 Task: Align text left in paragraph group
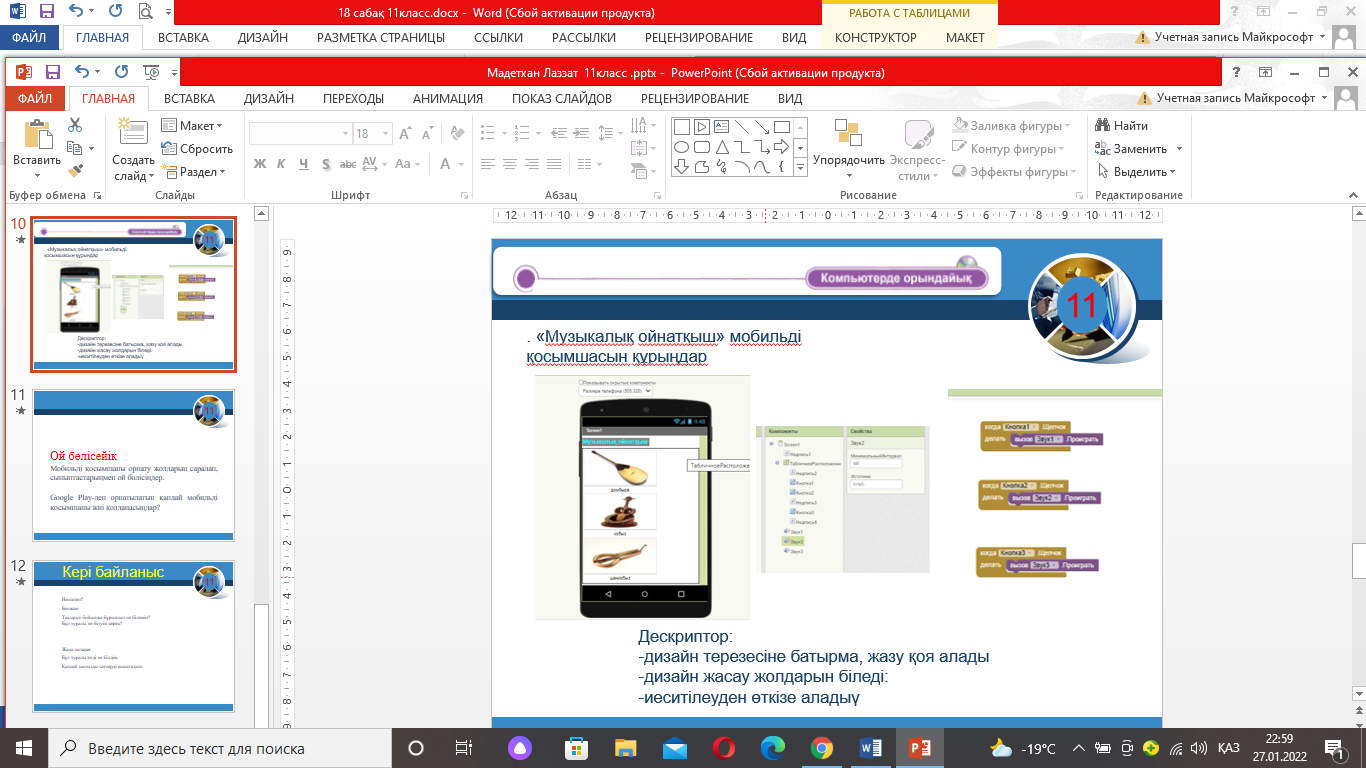tap(488, 164)
